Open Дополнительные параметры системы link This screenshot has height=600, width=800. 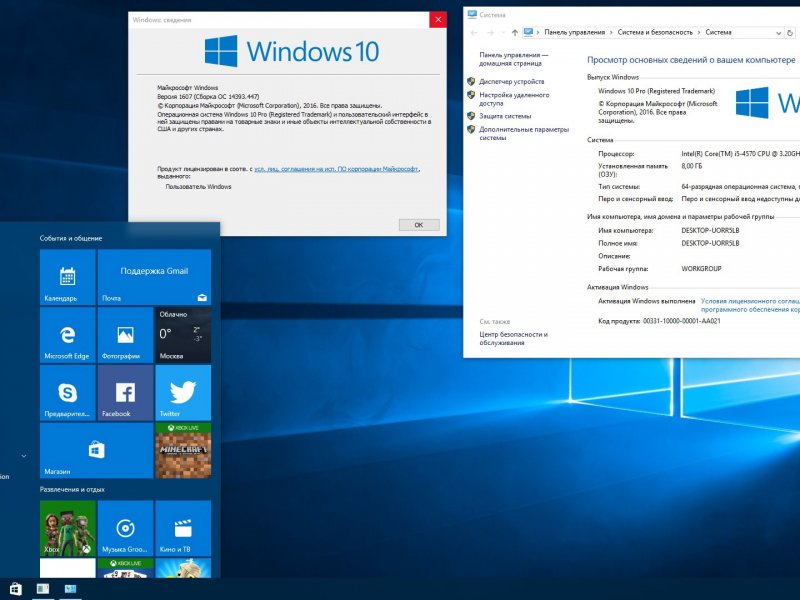pos(524,134)
